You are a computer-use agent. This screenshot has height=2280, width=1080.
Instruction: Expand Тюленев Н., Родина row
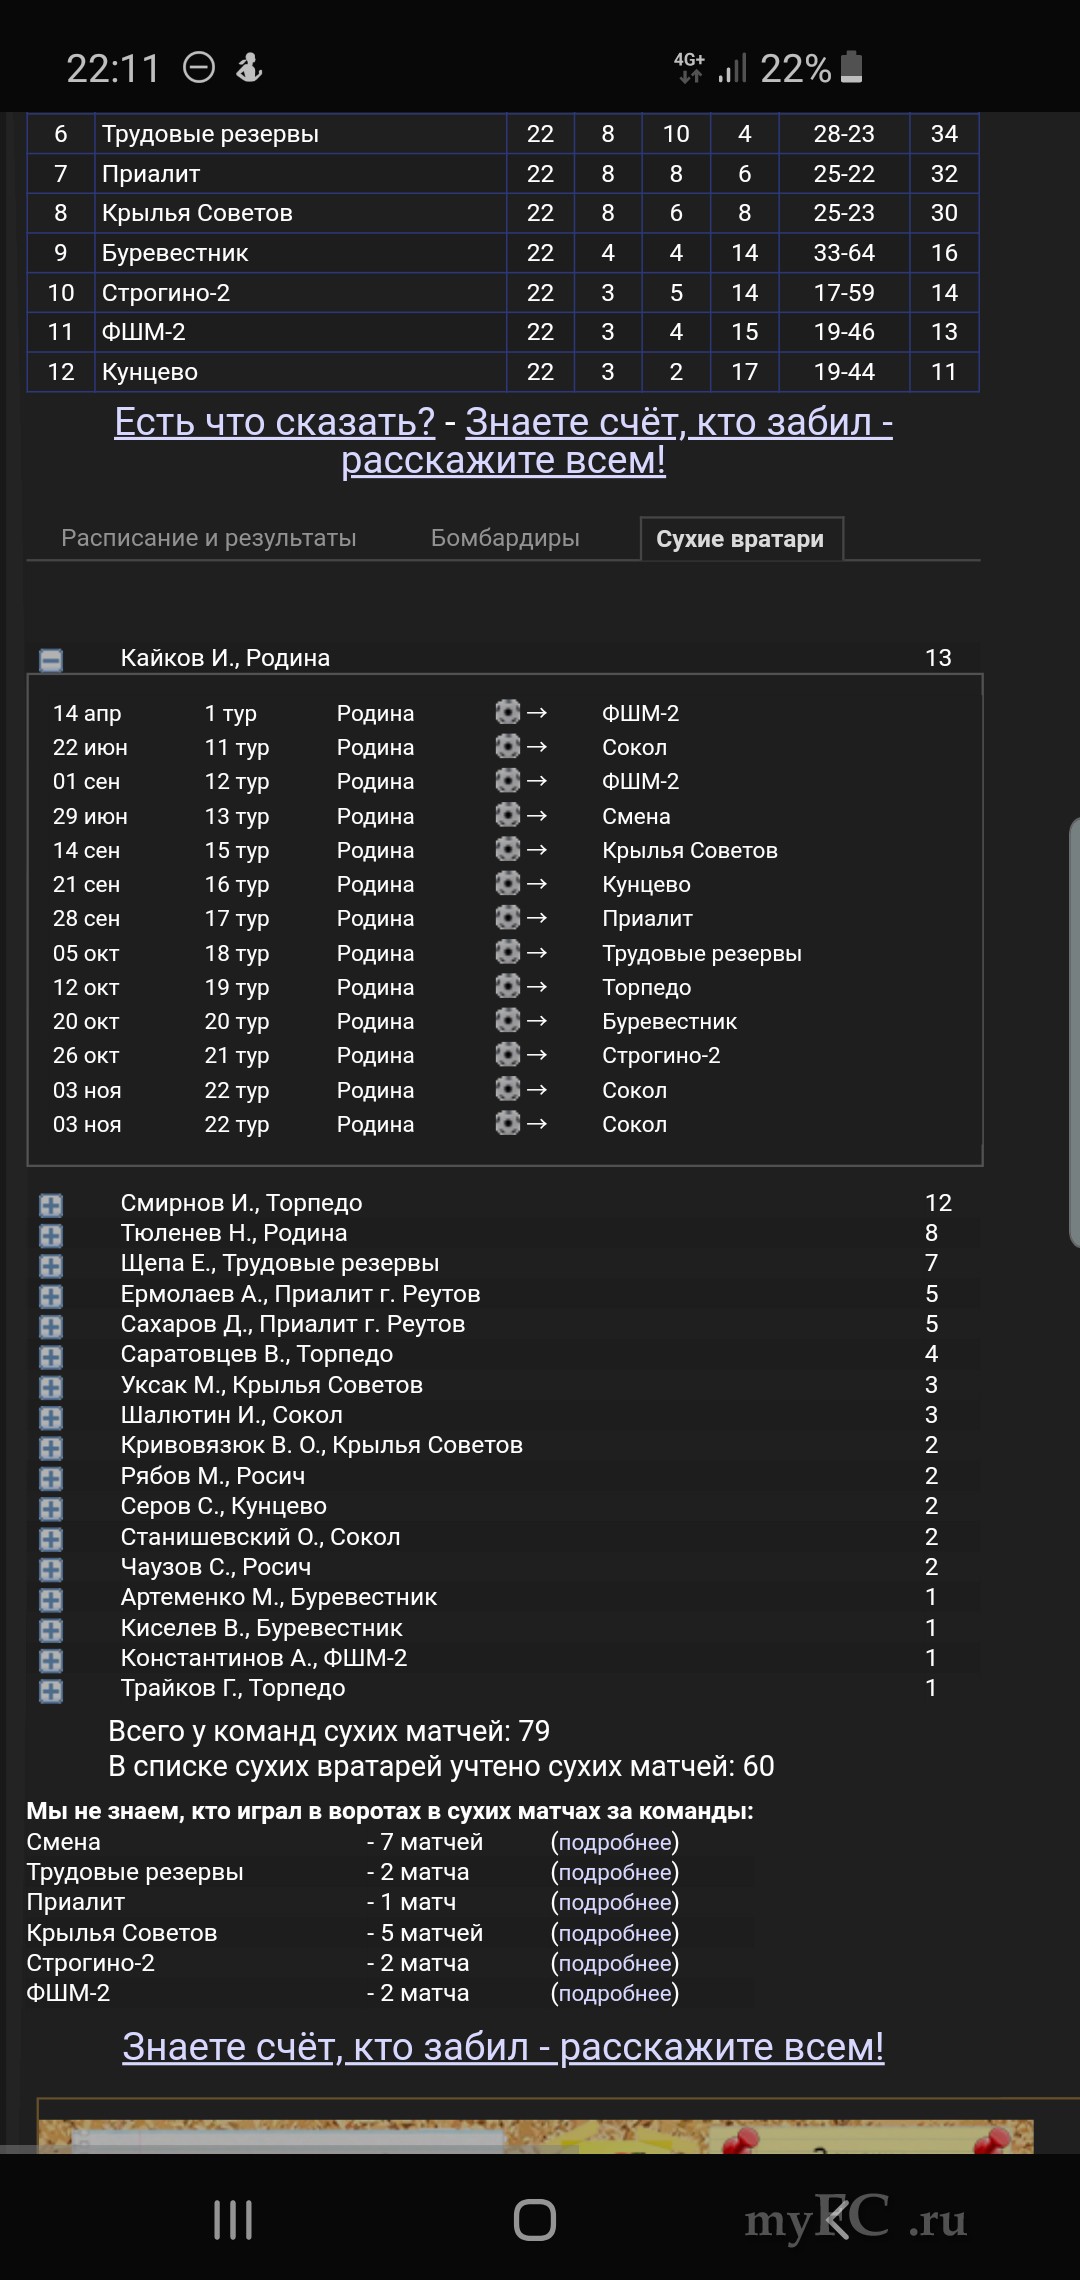tap(51, 1236)
